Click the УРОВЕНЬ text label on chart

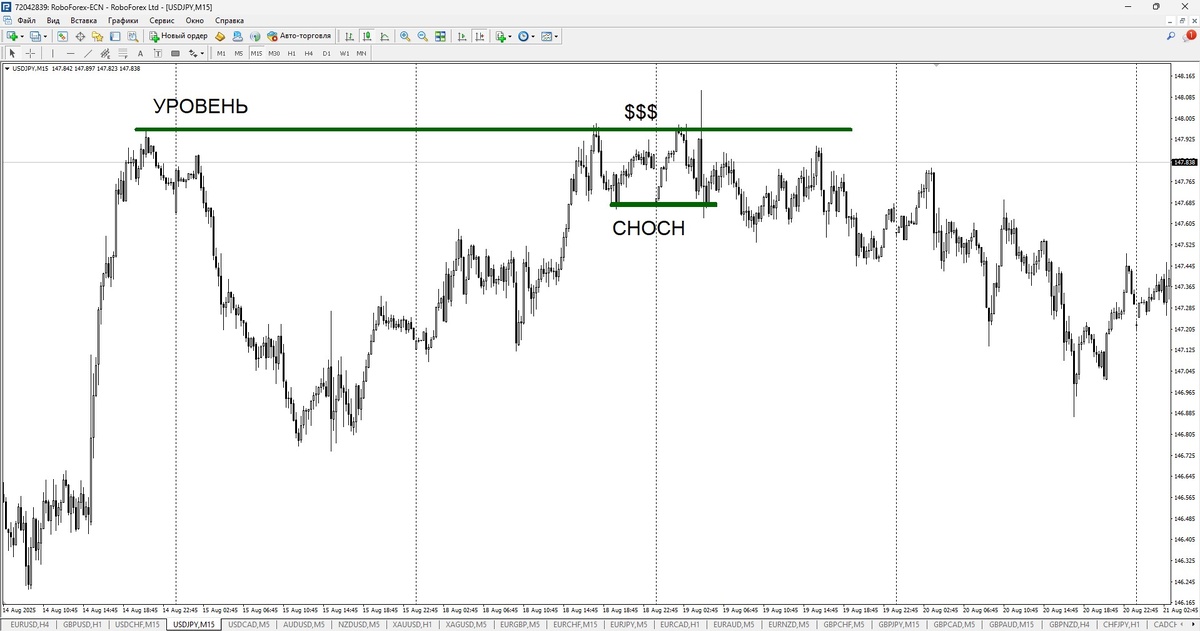(200, 106)
